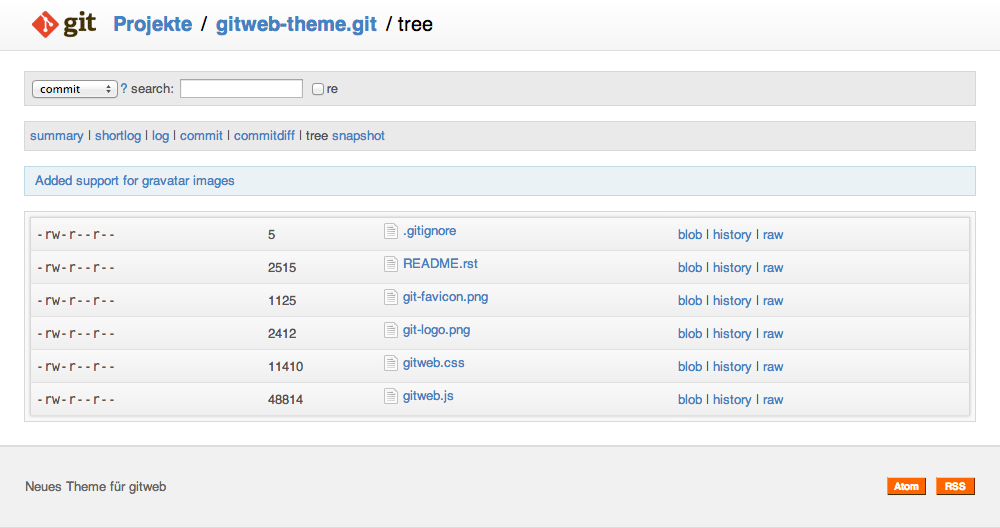Click the RSS feed button
The width and height of the screenshot is (1000, 528).
pos(955,486)
